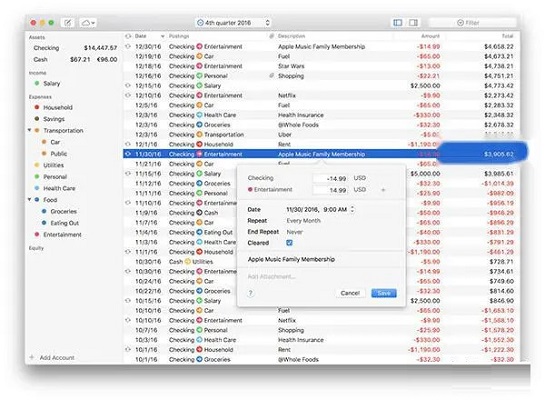Click the Postings column header
Image resolution: width=545 pixels, height=400 pixels.
179,36
